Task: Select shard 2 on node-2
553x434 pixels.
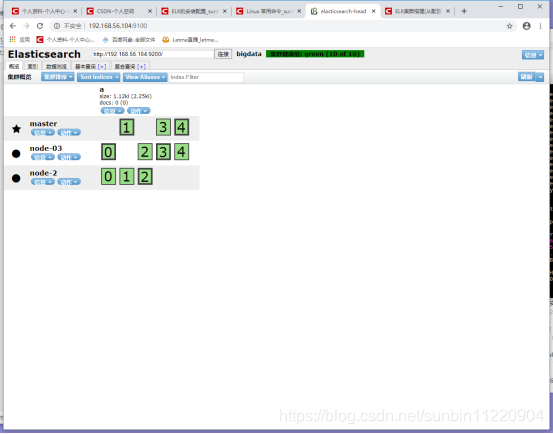Action: [145, 176]
